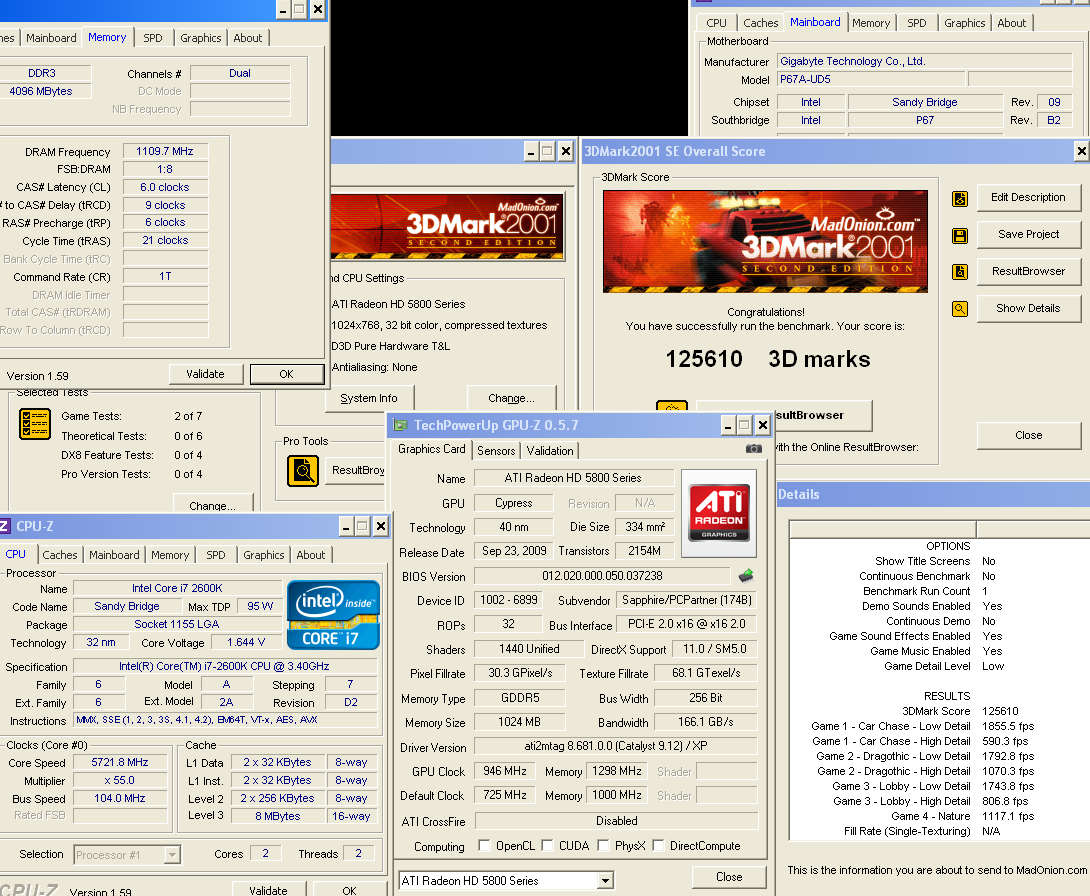This screenshot has height=896, width=1090.
Task: Enable the CUDA checkbox in GPU-Z
Action: click(547, 845)
